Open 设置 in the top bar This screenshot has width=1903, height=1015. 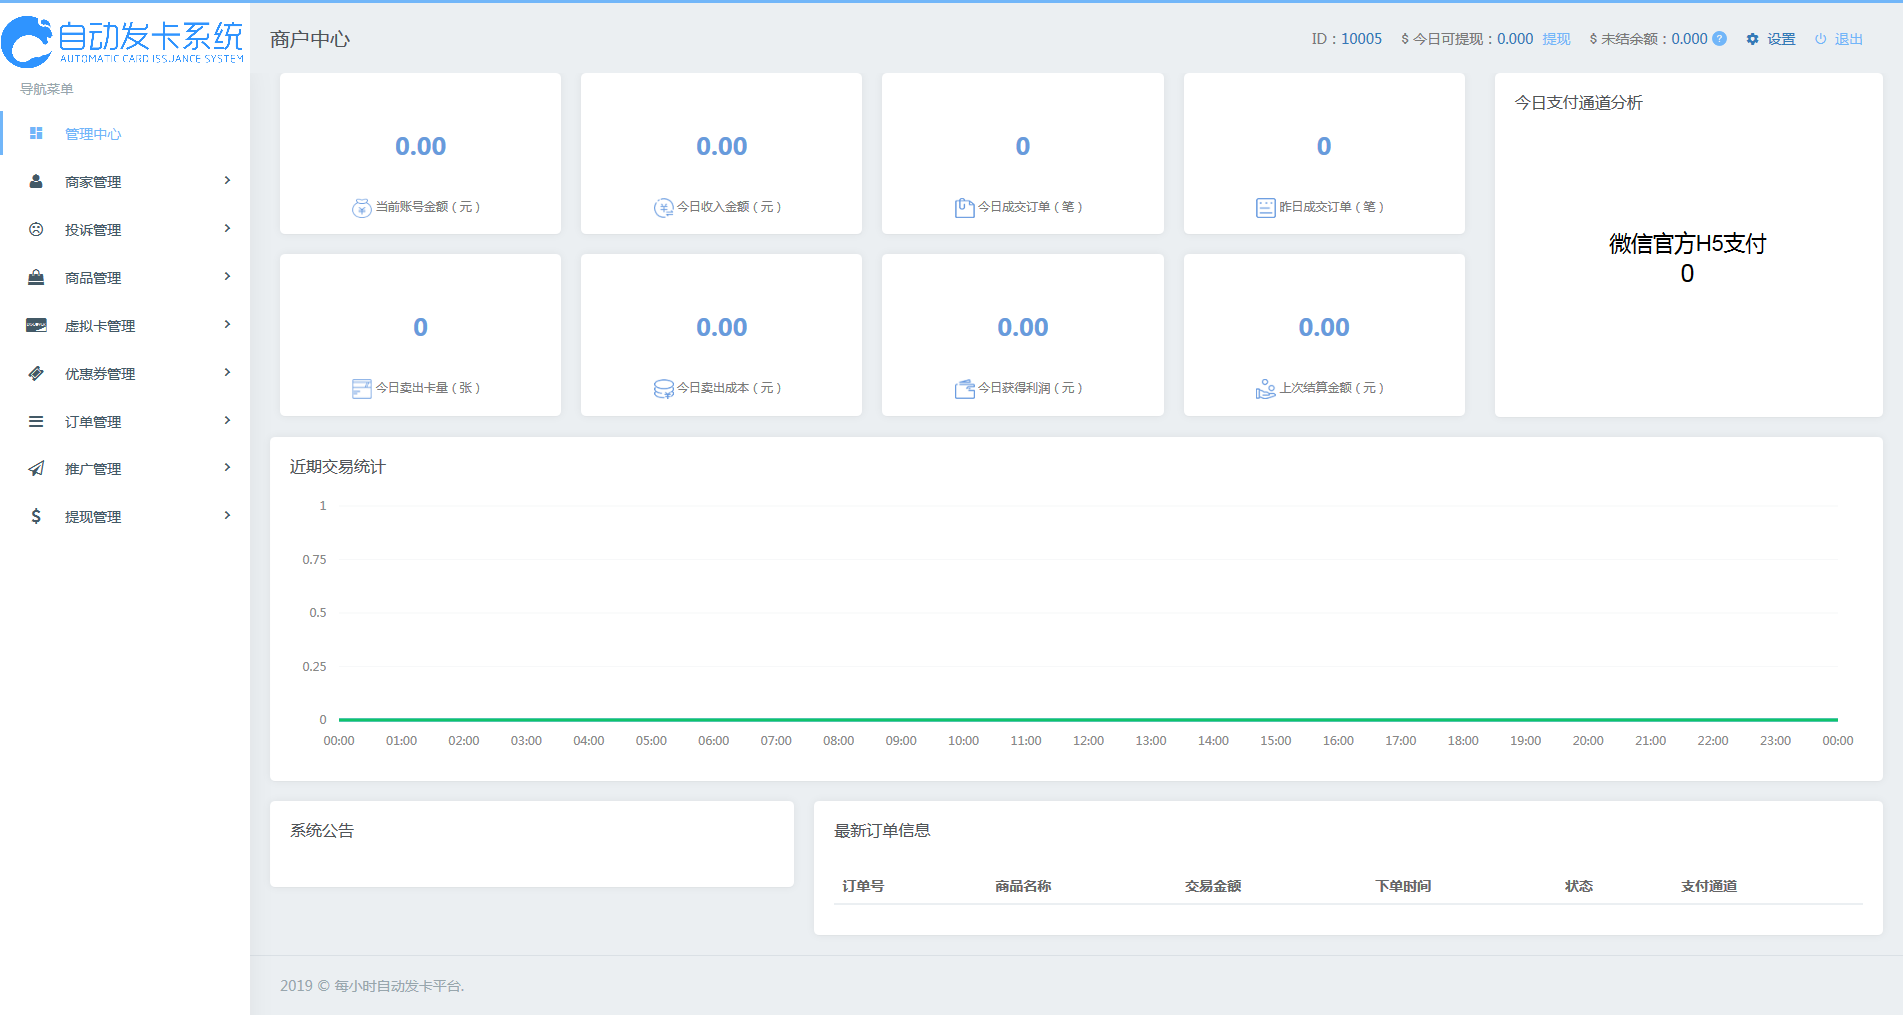[x=1771, y=39]
